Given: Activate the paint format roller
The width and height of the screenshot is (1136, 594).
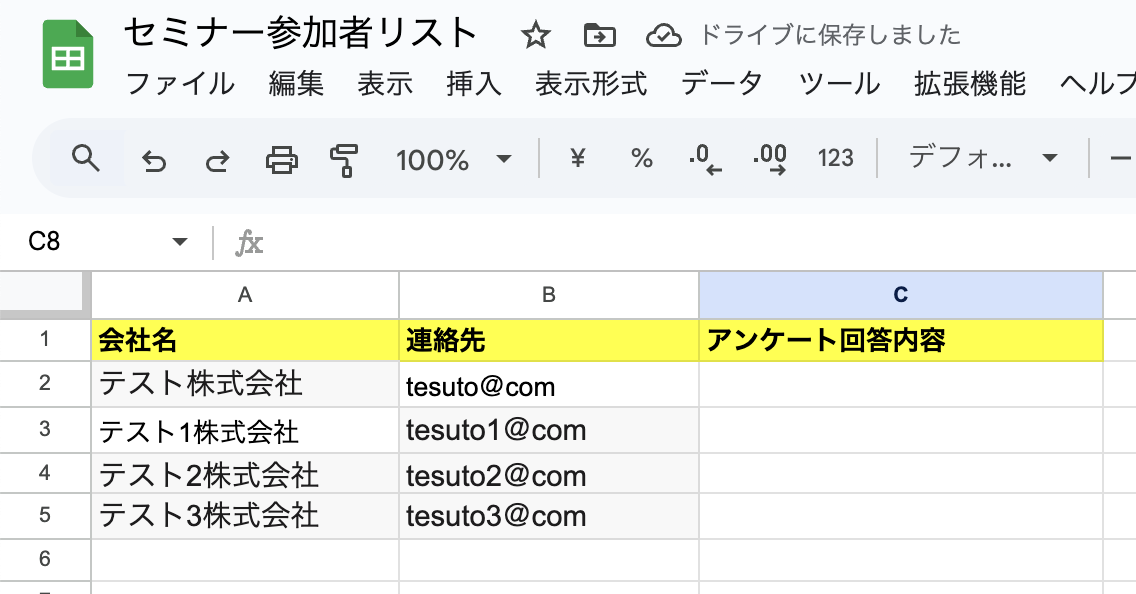Looking at the screenshot, I should 344,159.
